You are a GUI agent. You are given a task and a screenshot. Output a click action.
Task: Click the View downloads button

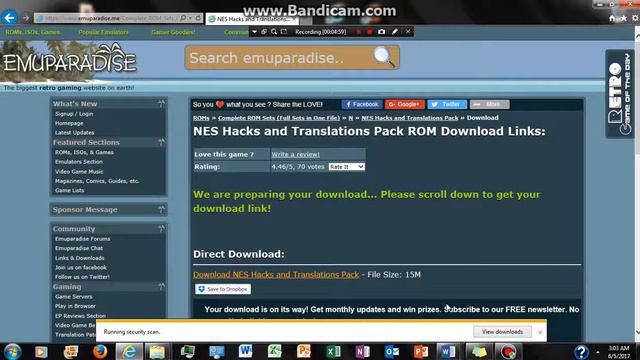[x=502, y=332]
